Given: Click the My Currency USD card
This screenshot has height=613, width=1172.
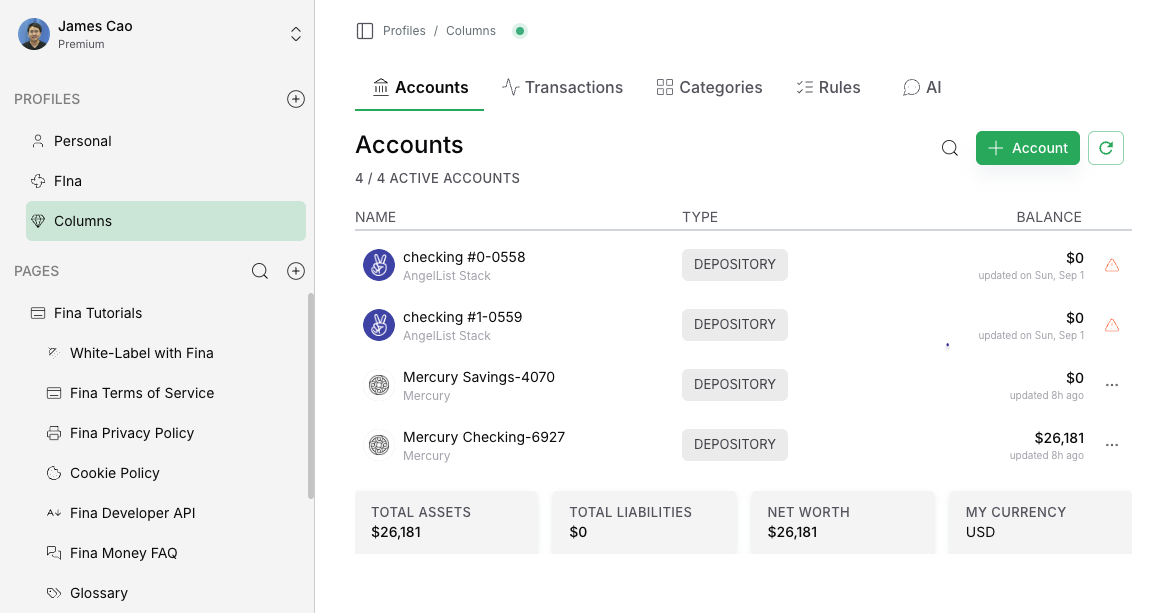Looking at the screenshot, I should (1039, 522).
